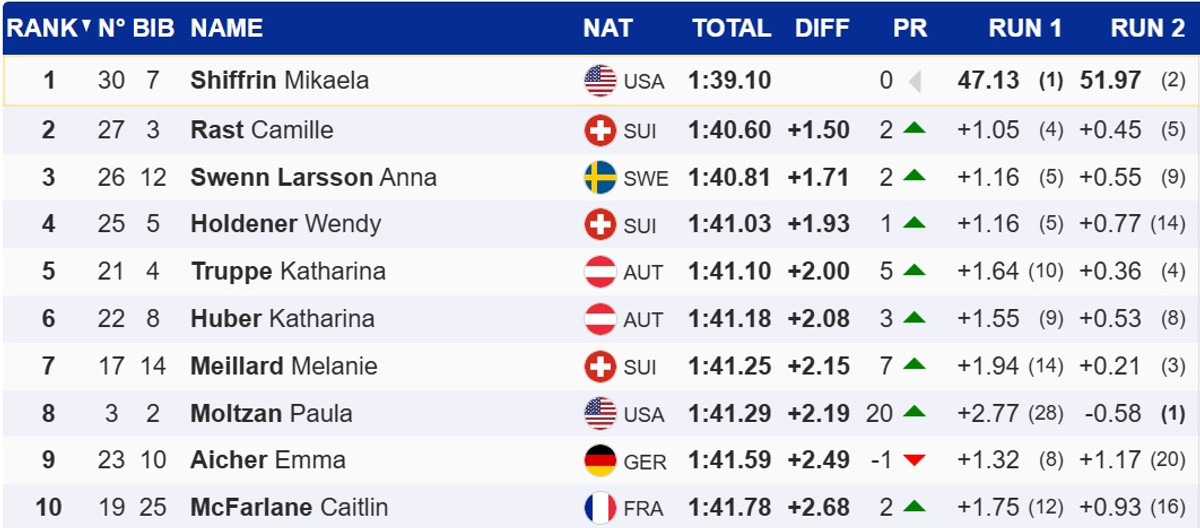
Task: Open Shiffrin Mikaela's athlete name link
Action: coord(279,81)
